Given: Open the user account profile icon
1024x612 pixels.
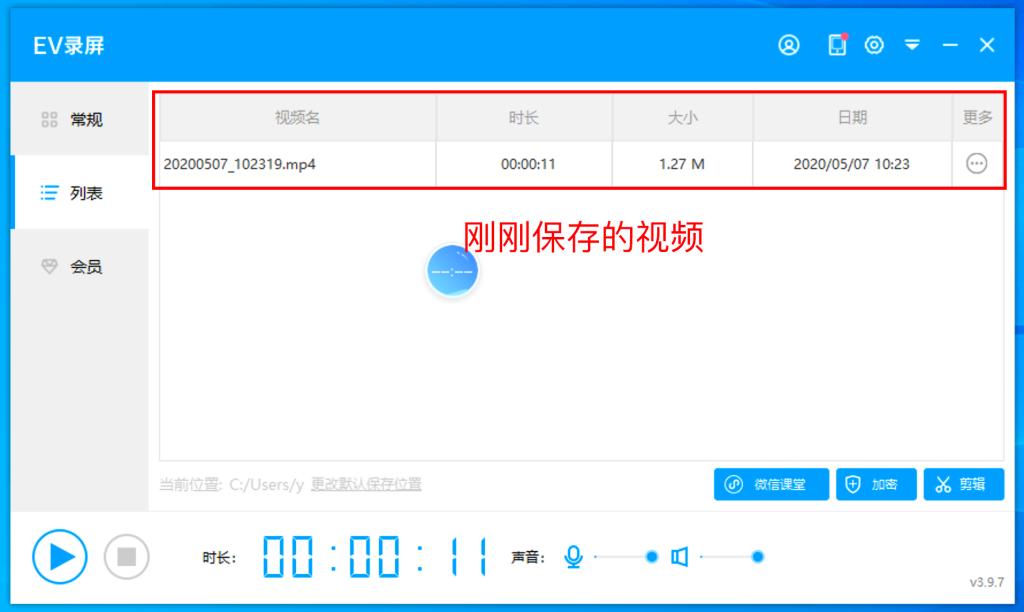Looking at the screenshot, I should (789, 45).
